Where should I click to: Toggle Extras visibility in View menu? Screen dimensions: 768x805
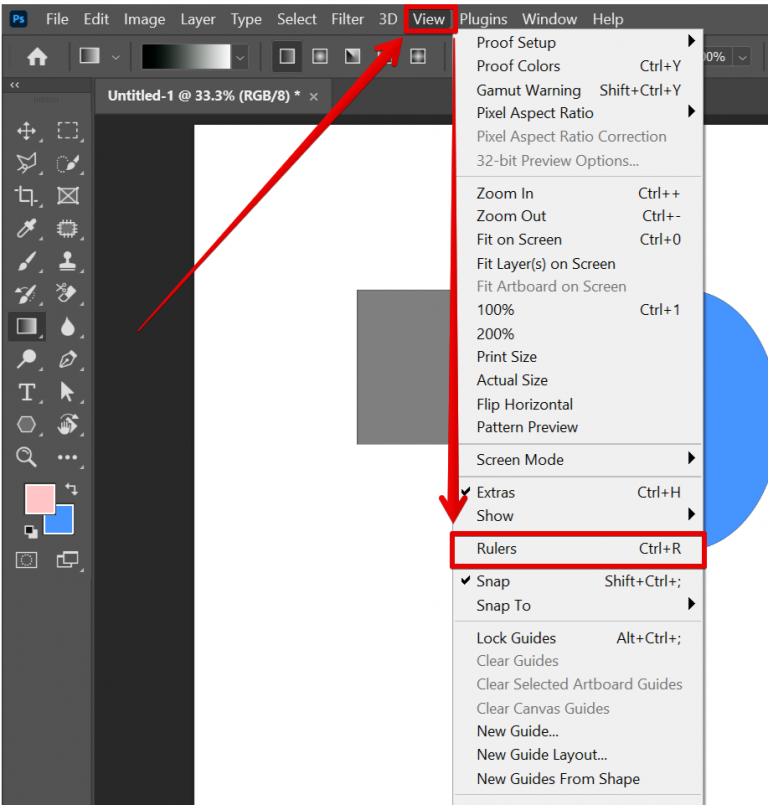(x=496, y=492)
